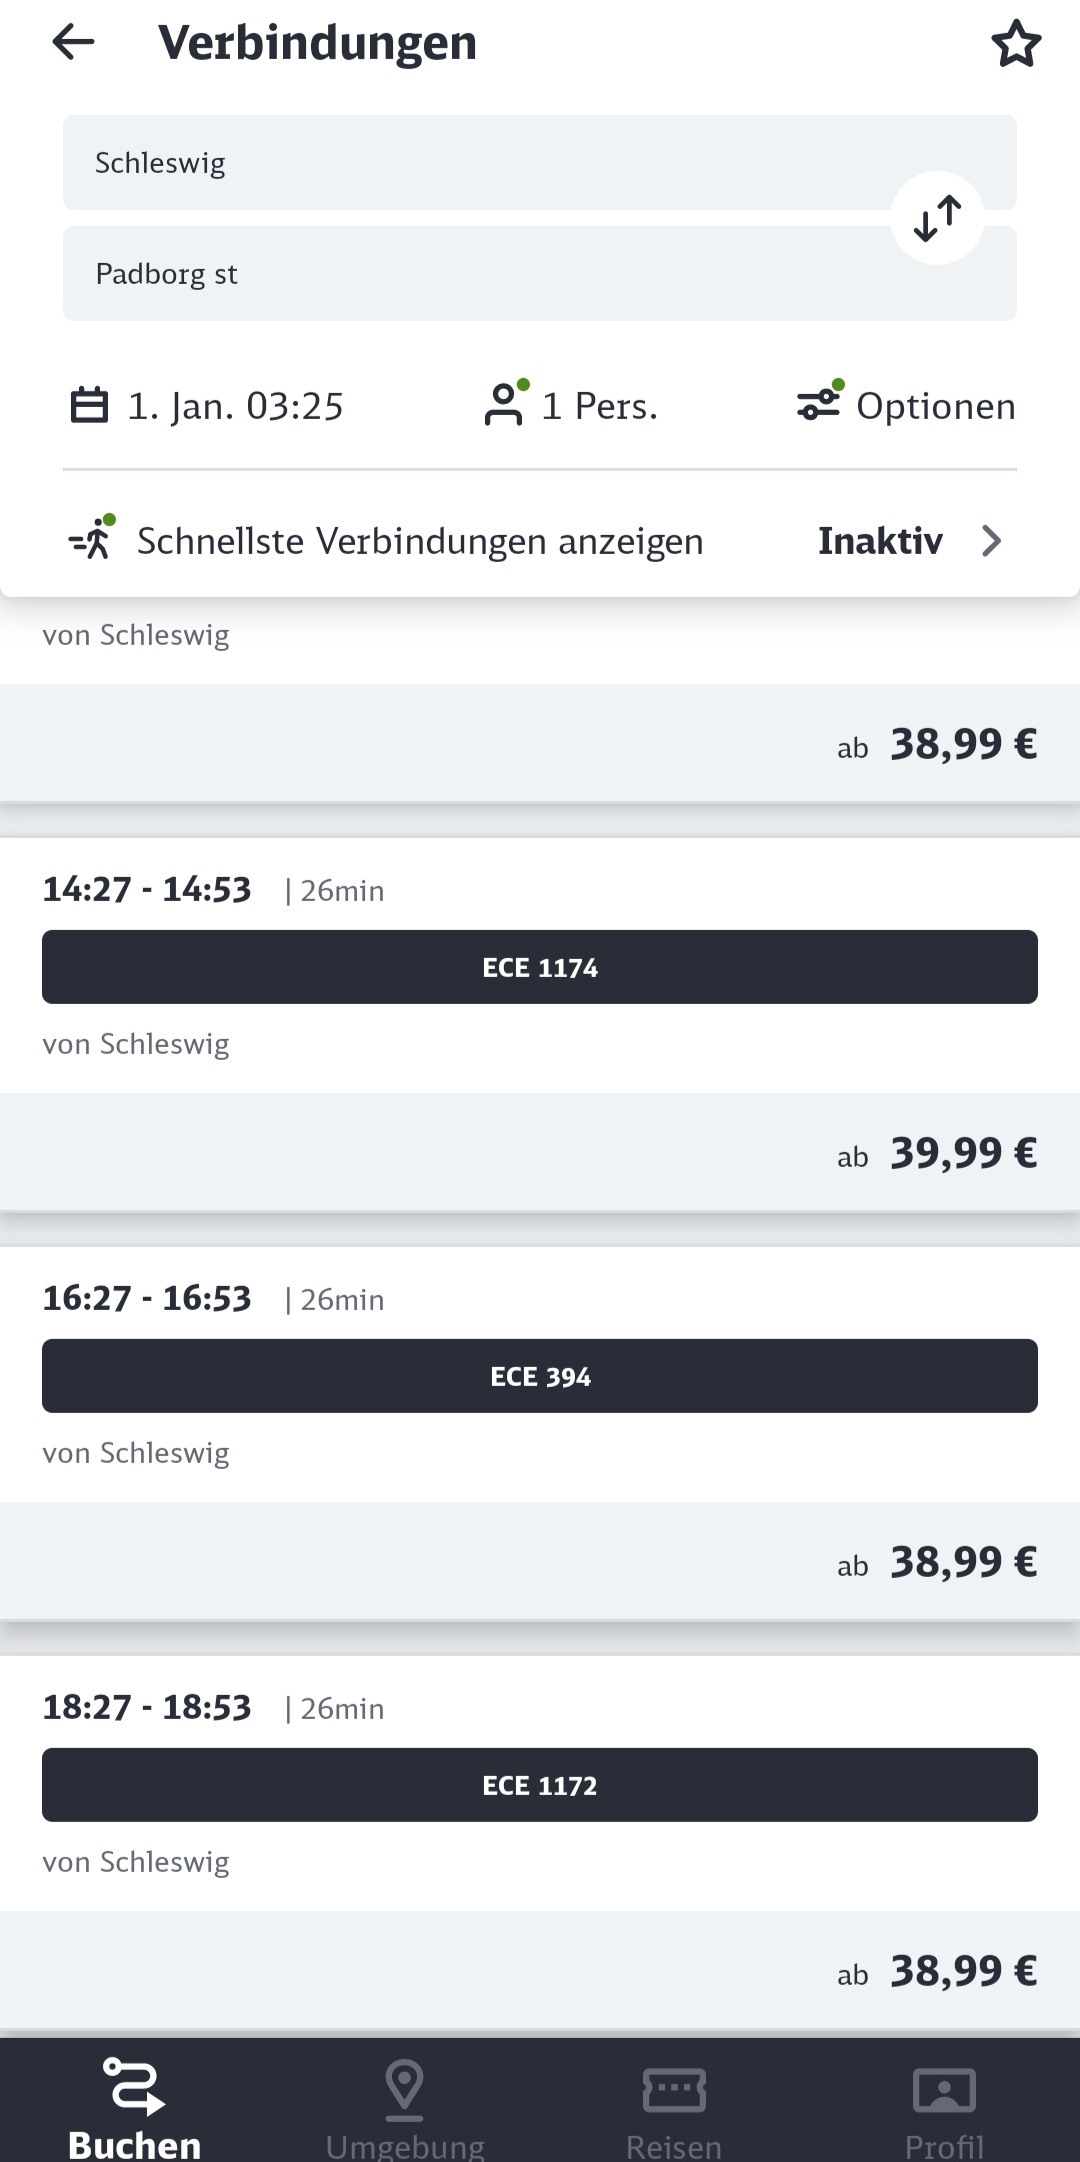Tap the back arrow icon
The height and width of the screenshot is (2162, 1080).
[73, 42]
